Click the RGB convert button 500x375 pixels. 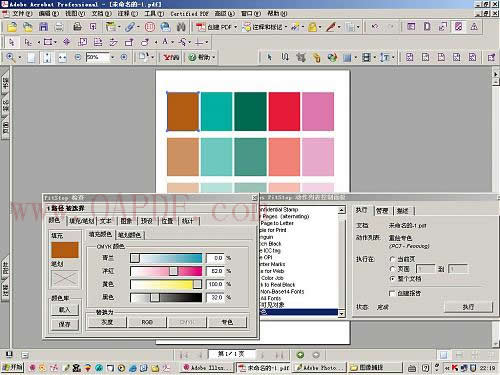coord(147,322)
